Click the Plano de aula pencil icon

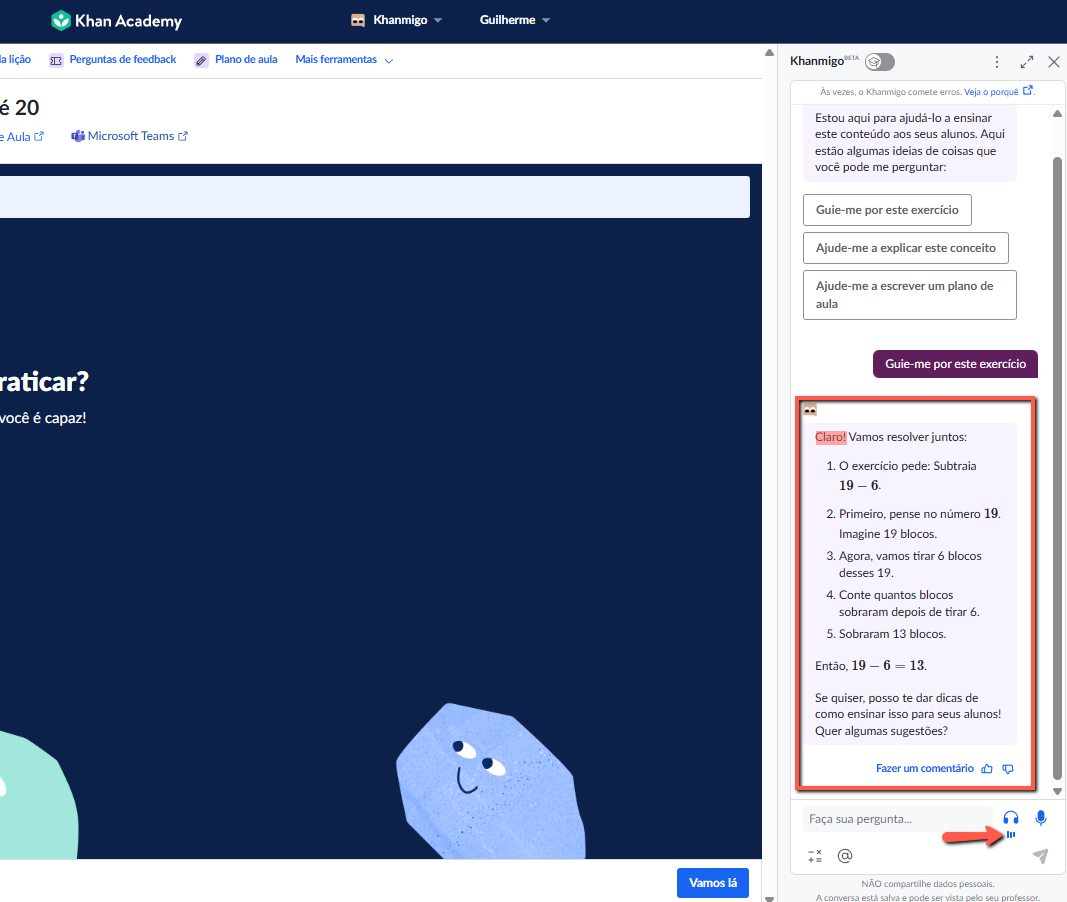[x=201, y=61]
